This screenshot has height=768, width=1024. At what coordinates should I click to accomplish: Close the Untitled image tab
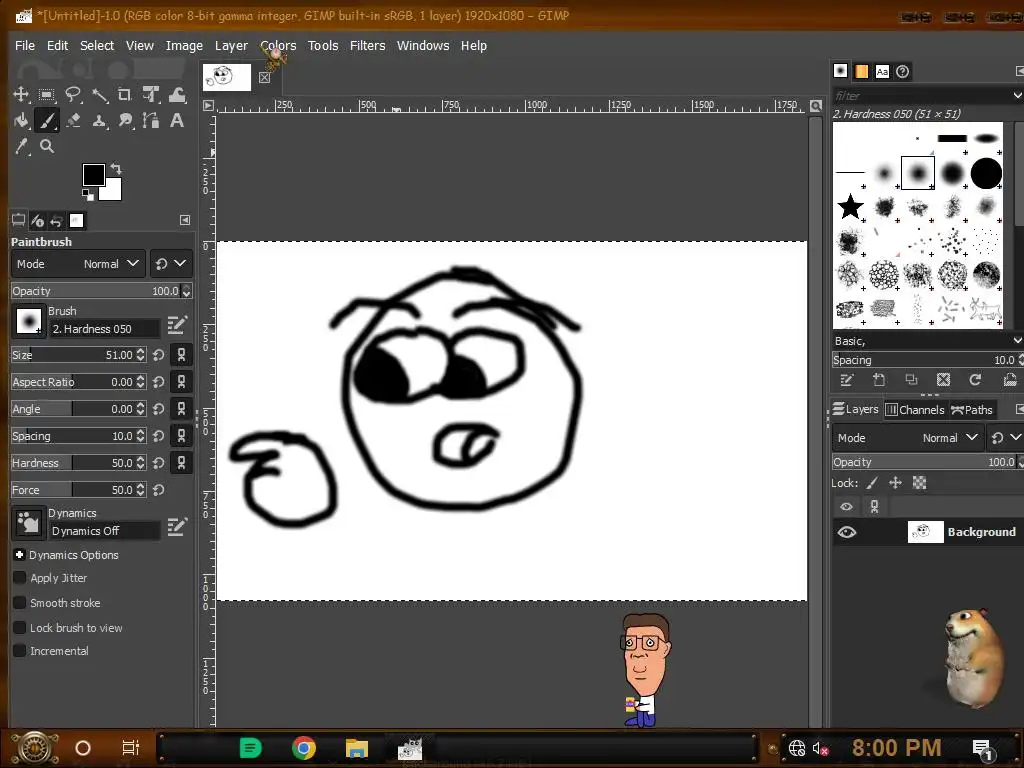[264, 78]
